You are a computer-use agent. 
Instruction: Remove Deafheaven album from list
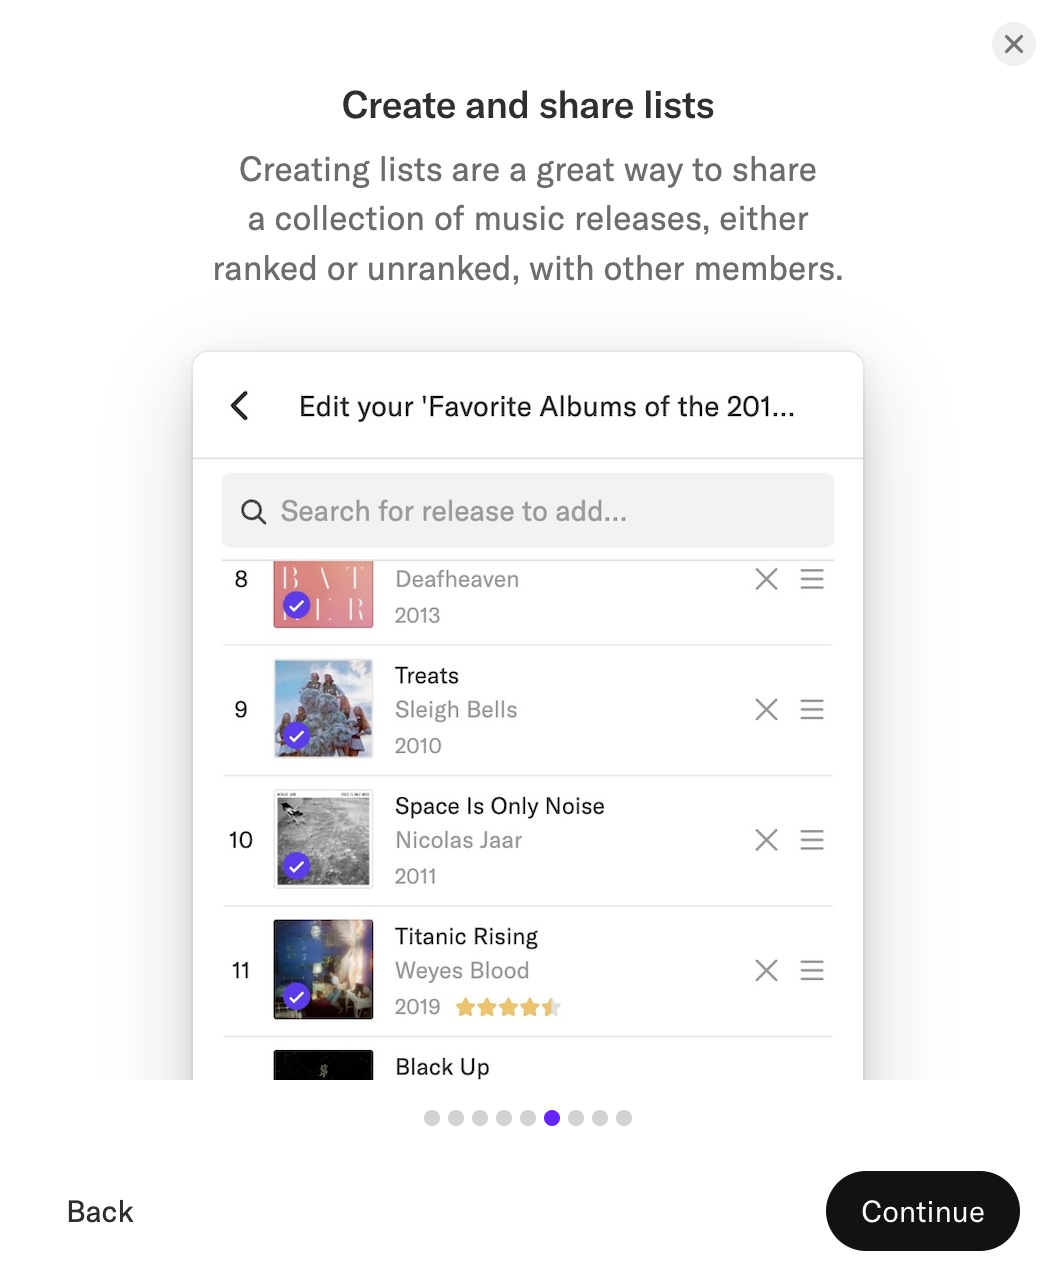coord(766,579)
